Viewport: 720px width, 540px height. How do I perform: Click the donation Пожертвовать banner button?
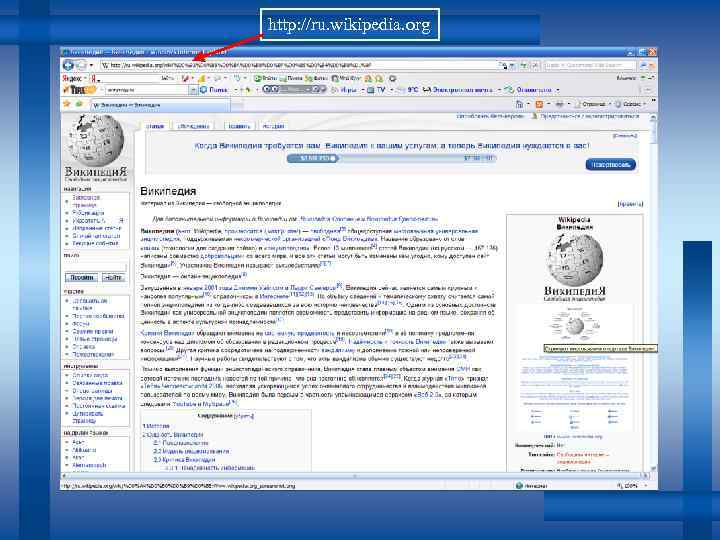pyautogui.click(x=610, y=164)
